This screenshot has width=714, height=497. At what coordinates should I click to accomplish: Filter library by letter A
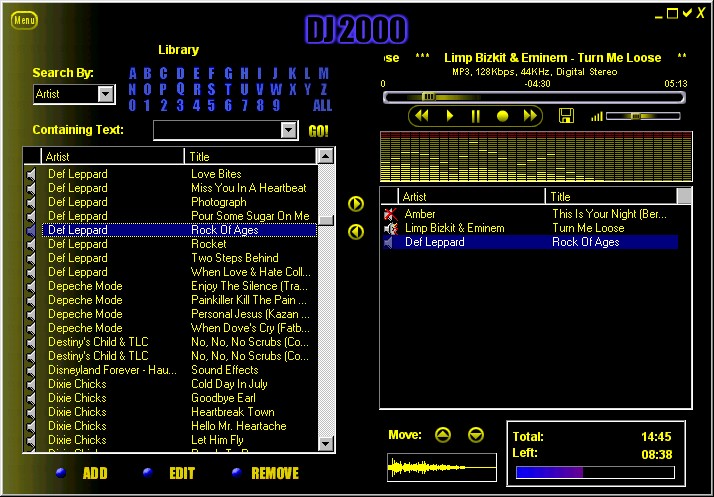tap(133, 73)
